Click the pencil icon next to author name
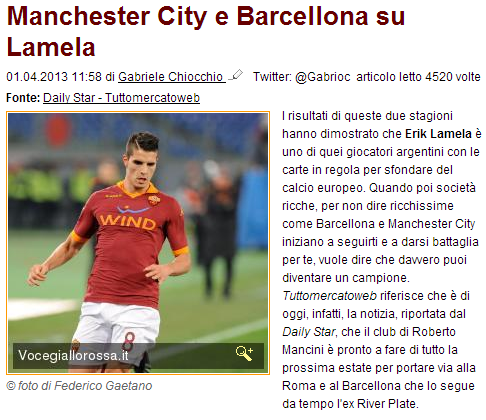 coord(236,75)
